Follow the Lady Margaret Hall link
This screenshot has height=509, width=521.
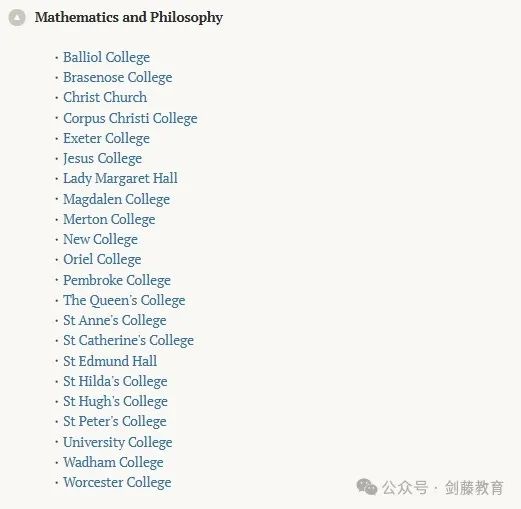(x=120, y=178)
